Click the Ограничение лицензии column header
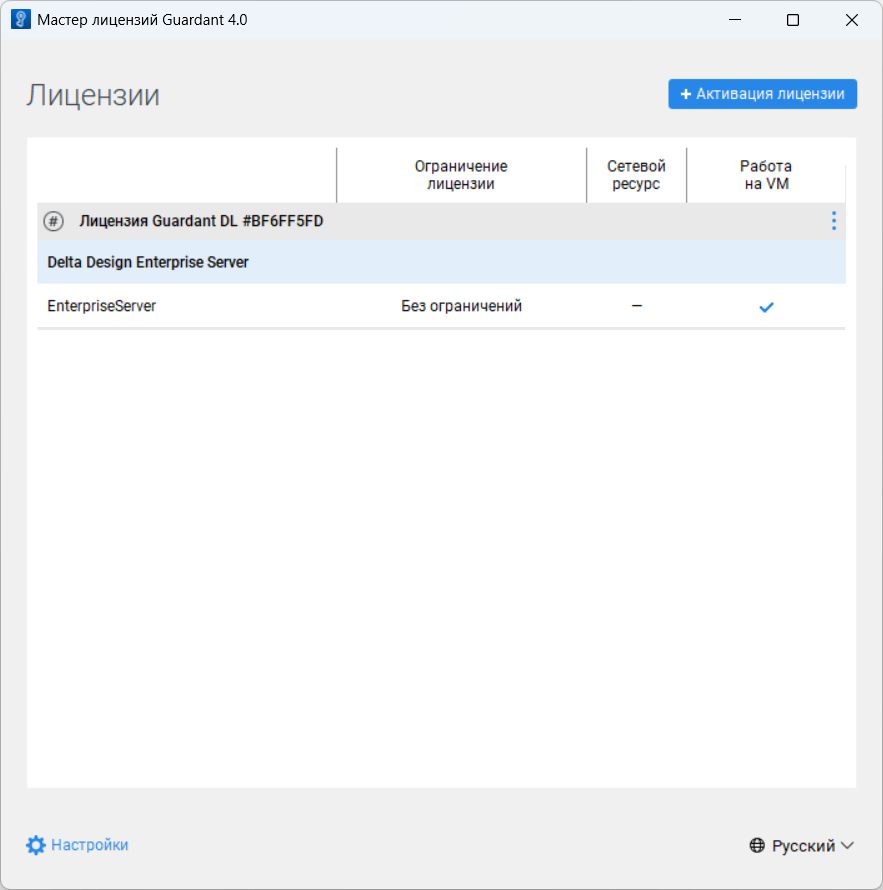The height and width of the screenshot is (890, 883). click(x=461, y=175)
